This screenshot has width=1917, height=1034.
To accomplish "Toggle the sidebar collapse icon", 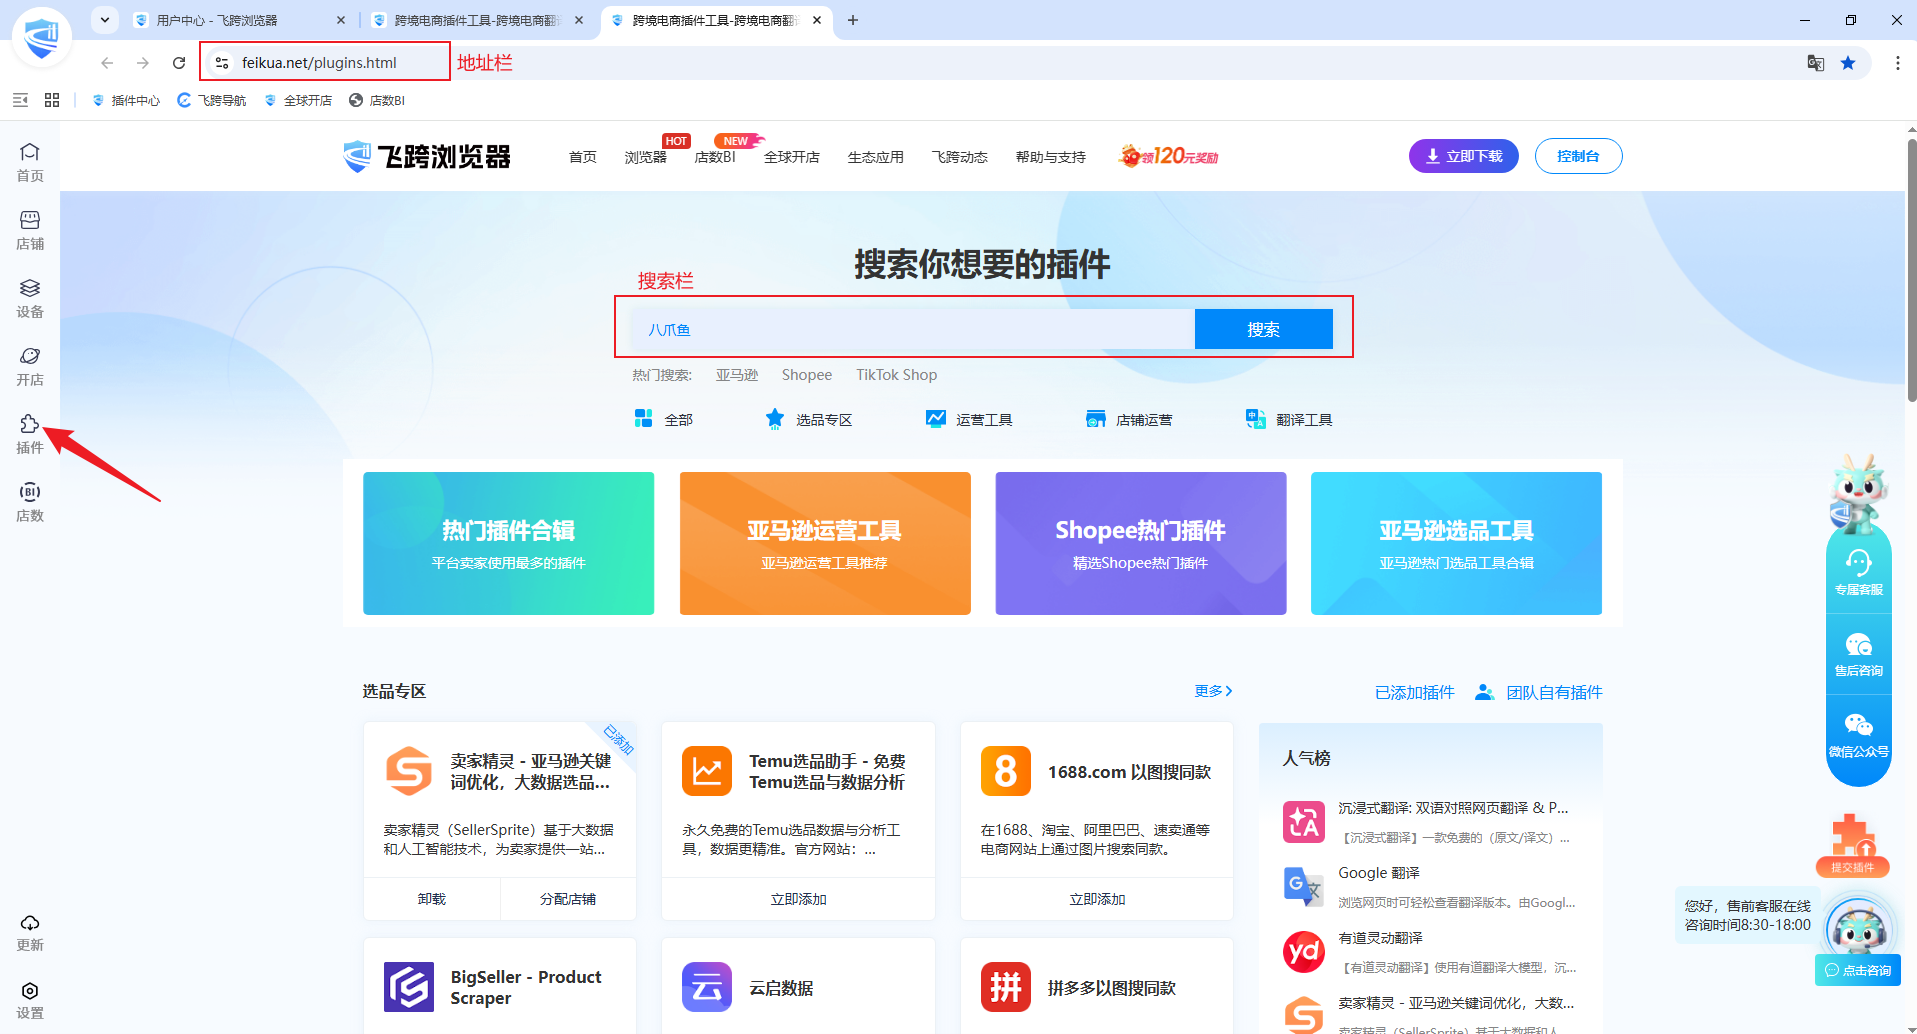I will tap(20, 100).
